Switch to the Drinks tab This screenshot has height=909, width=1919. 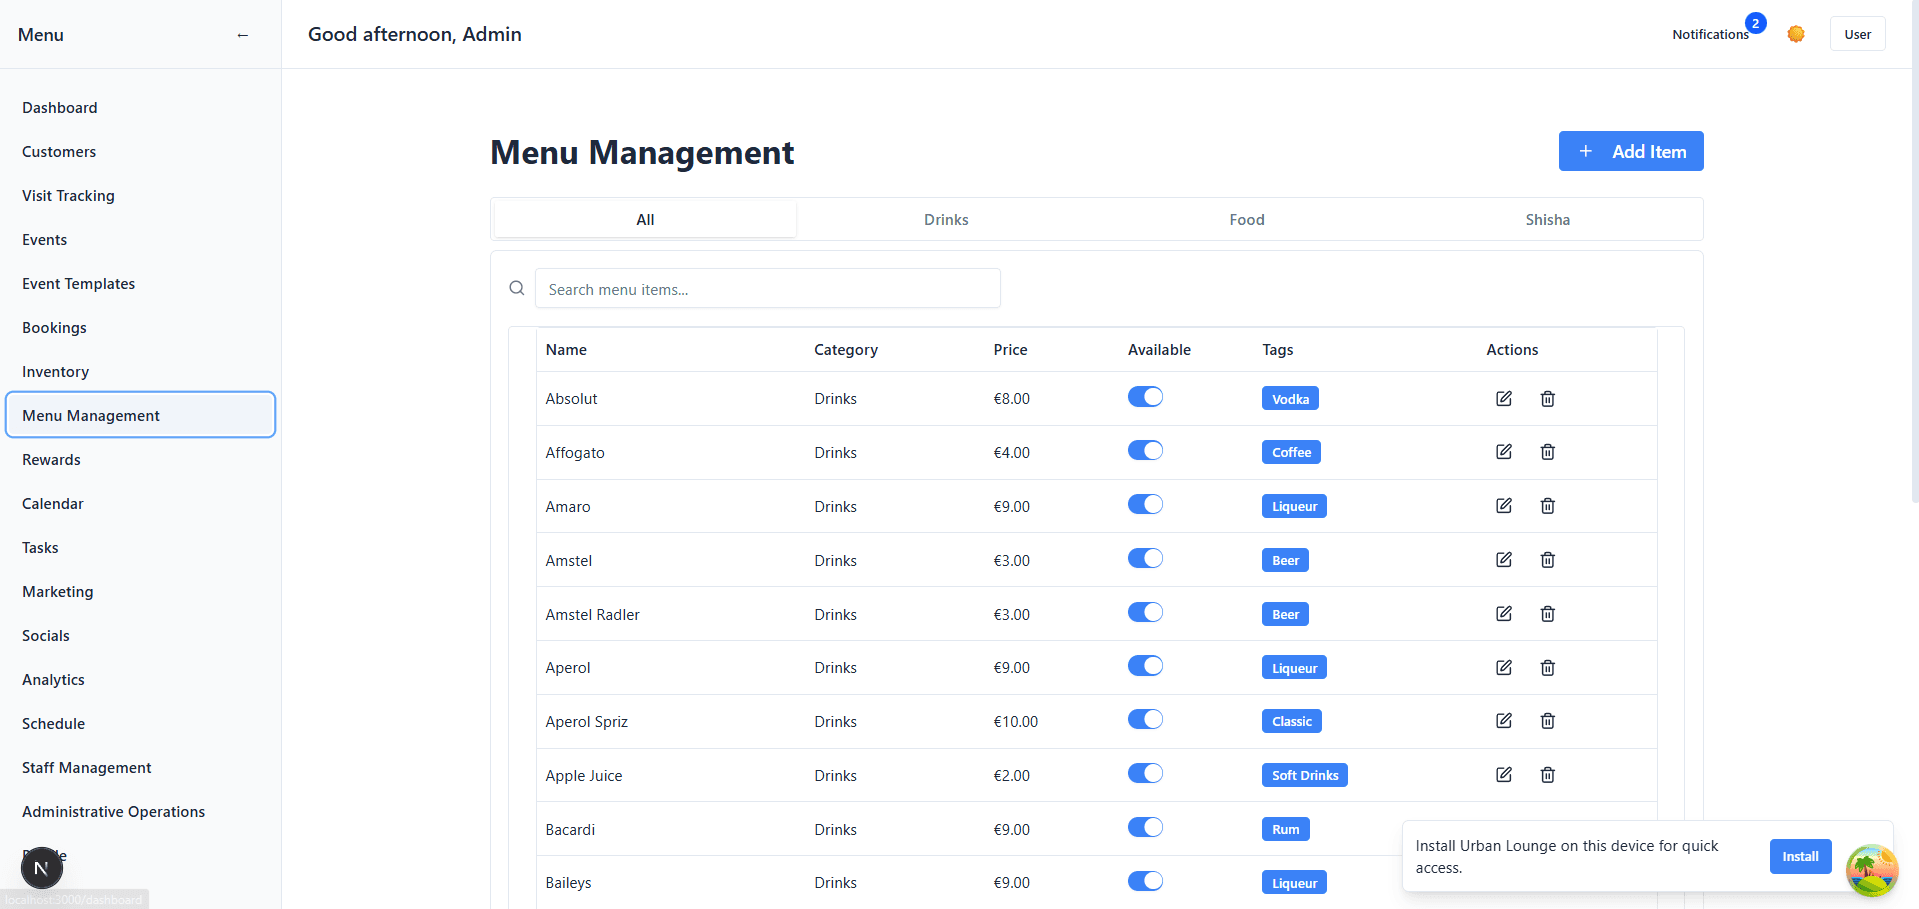946,219
